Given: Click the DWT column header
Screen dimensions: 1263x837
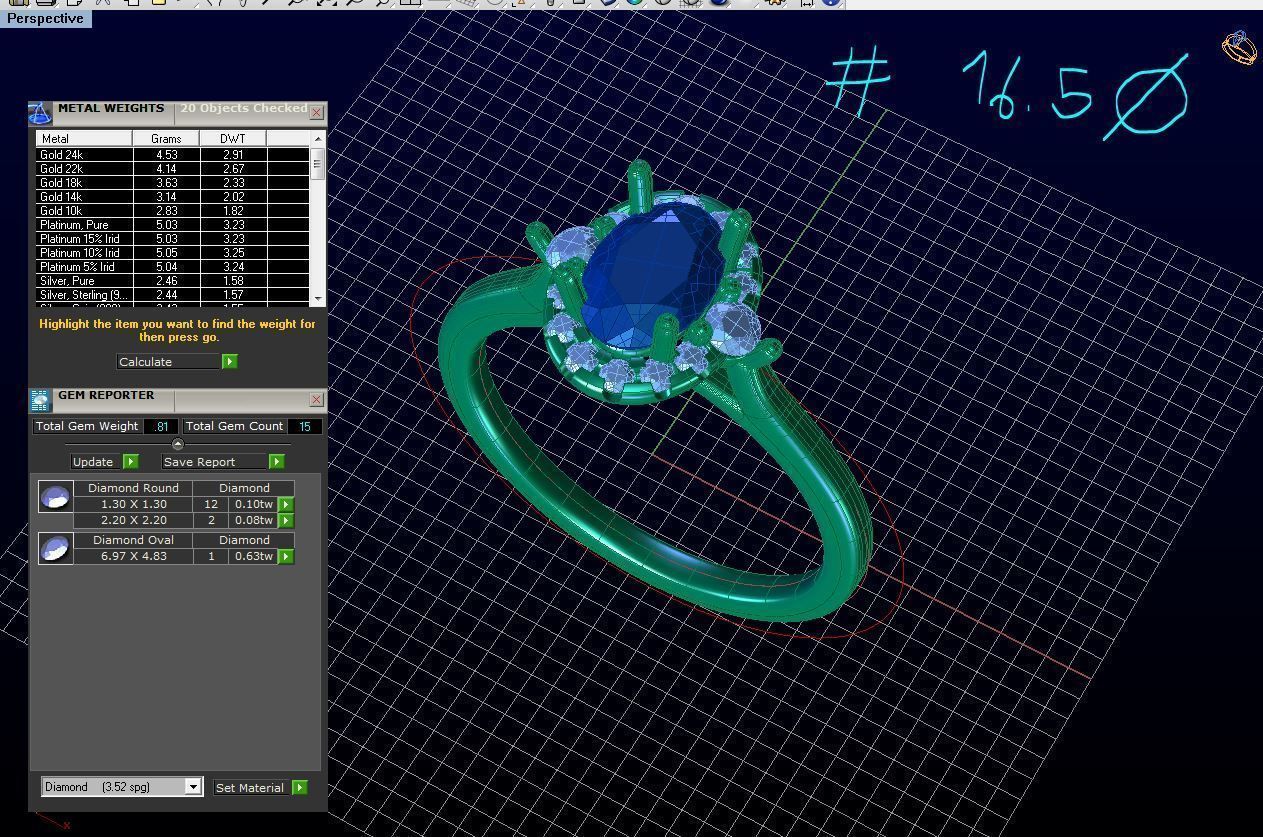Looking at the screenshot, I should 233,138.
